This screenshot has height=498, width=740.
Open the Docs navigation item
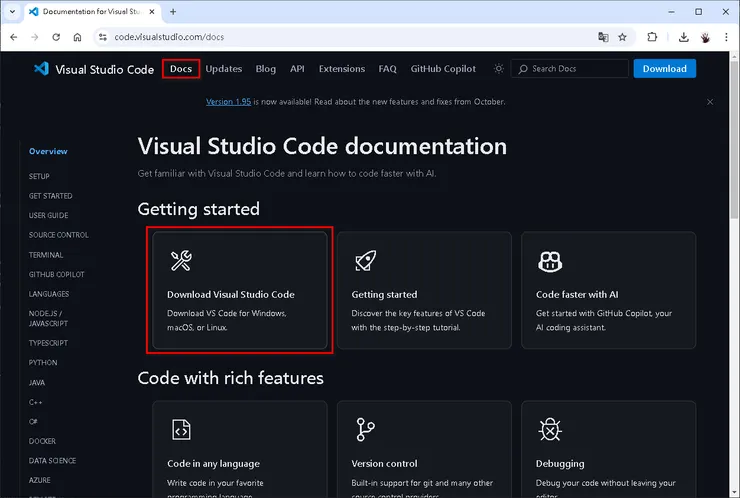click(x=181, y=69)
